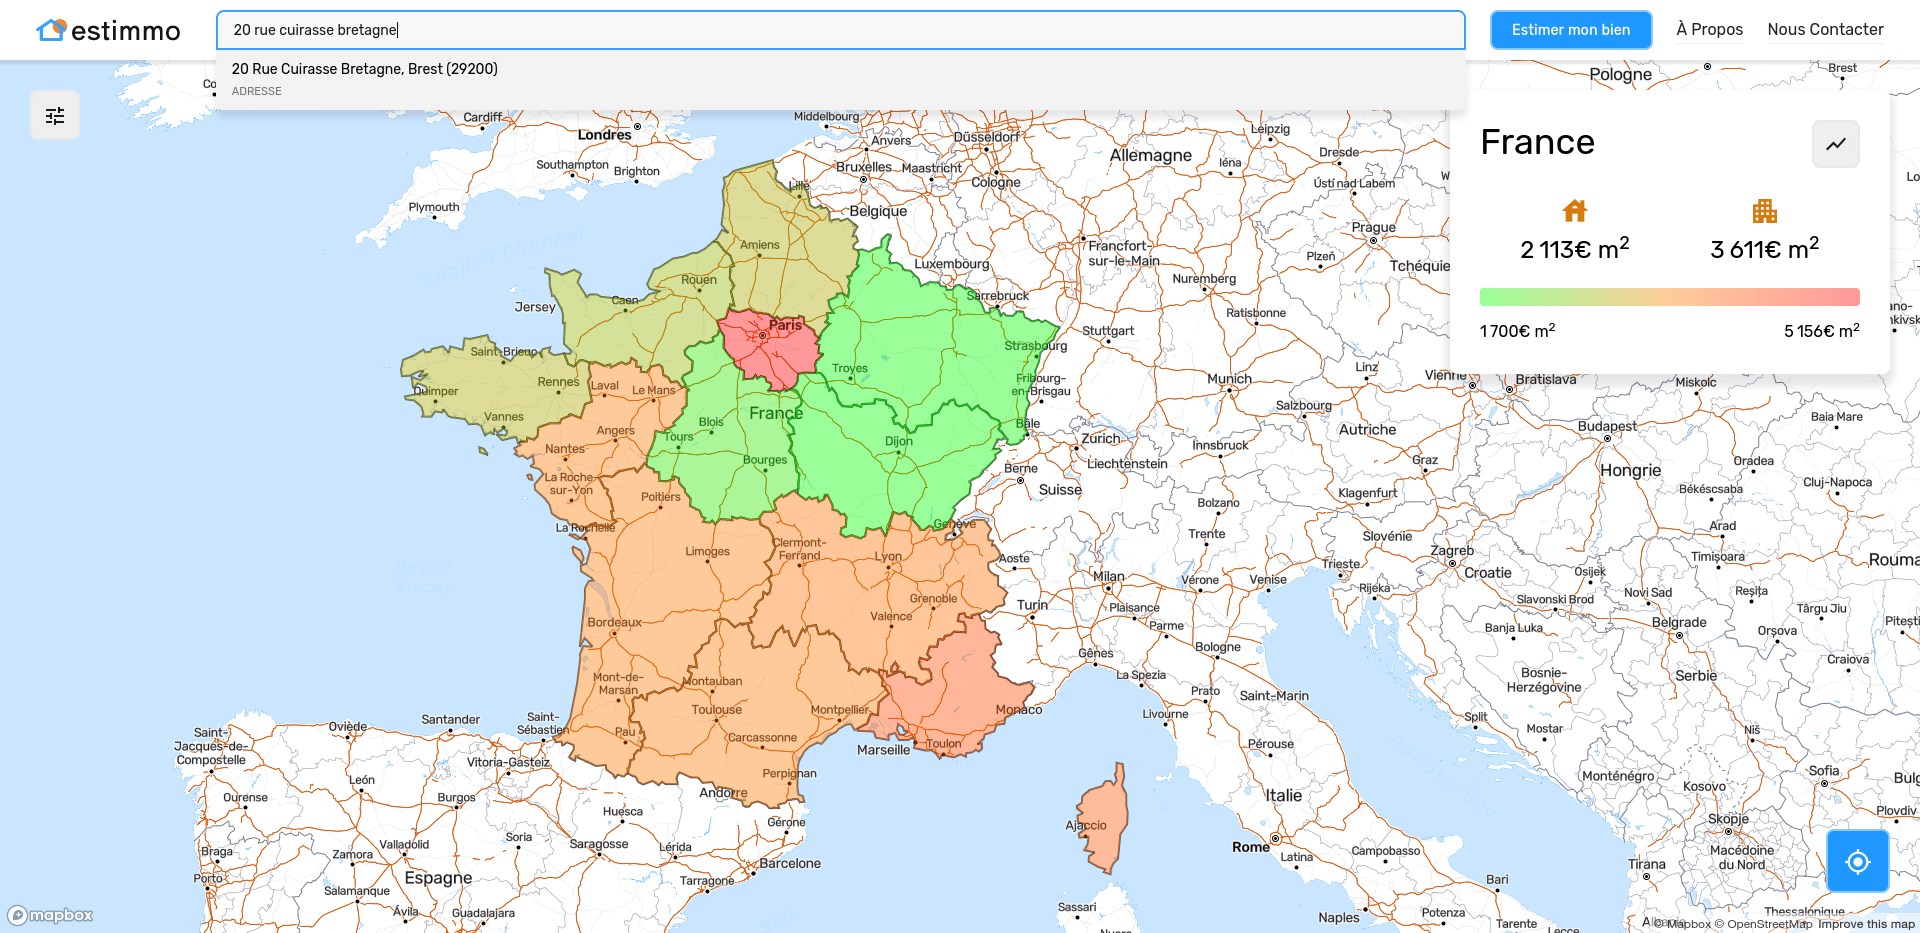Open the Improve this map link
Image resolution: width=1920 pixels, height=933 pixels.
[1865, 924]
